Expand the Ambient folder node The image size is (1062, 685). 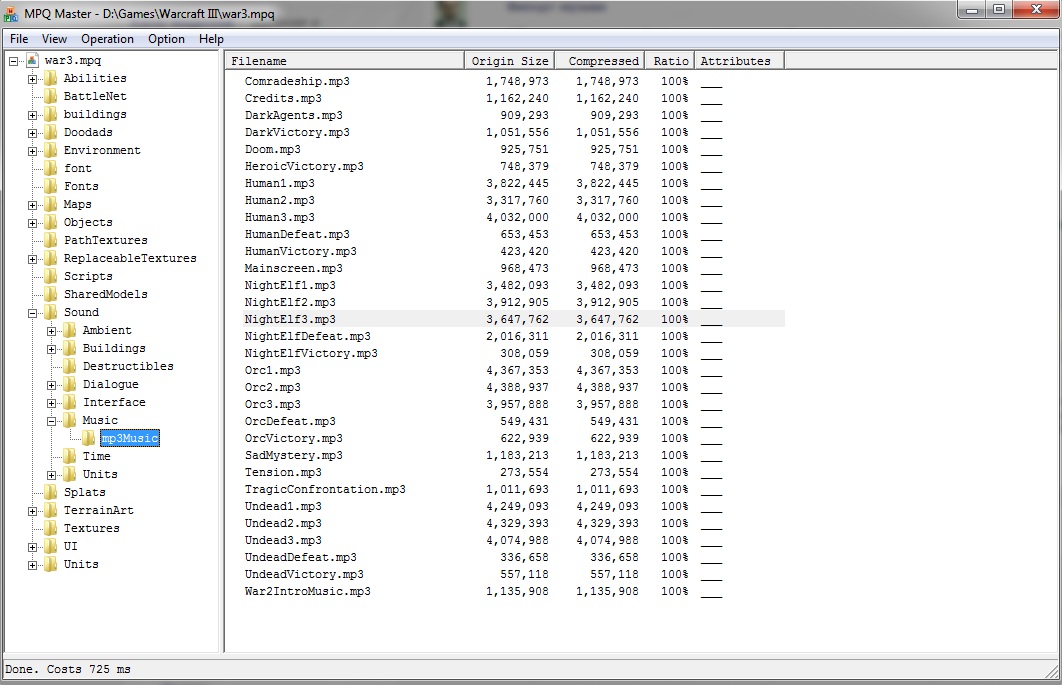(x=51, y=331)
